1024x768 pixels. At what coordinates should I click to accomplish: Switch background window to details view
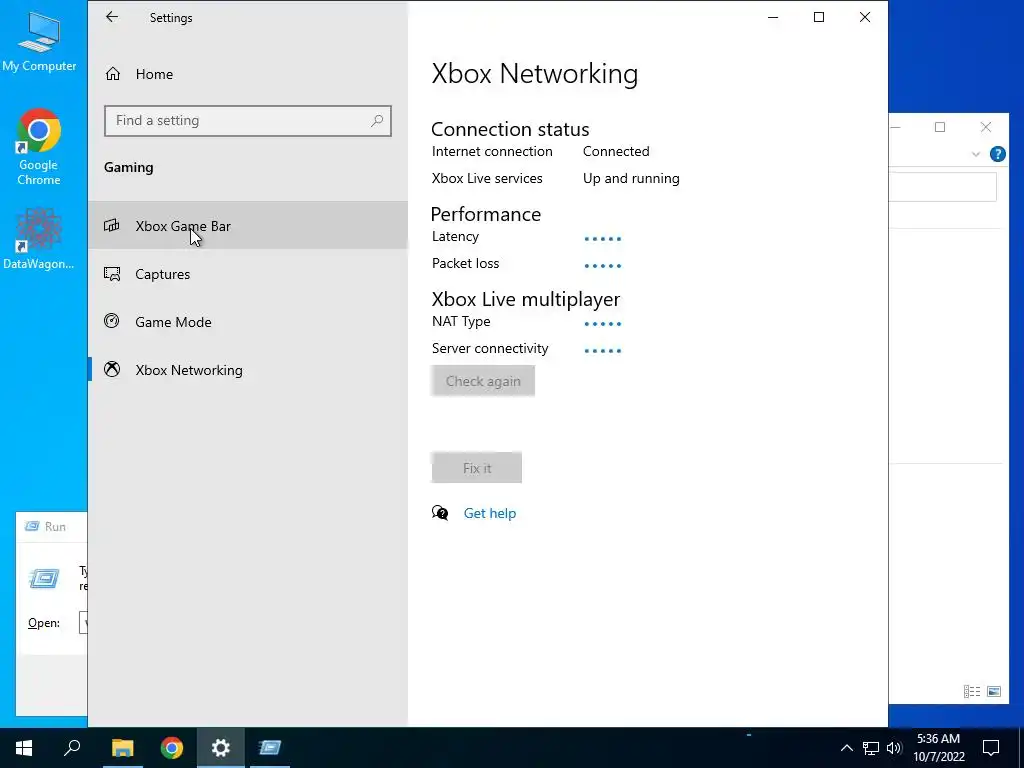(x=972, y=691)
